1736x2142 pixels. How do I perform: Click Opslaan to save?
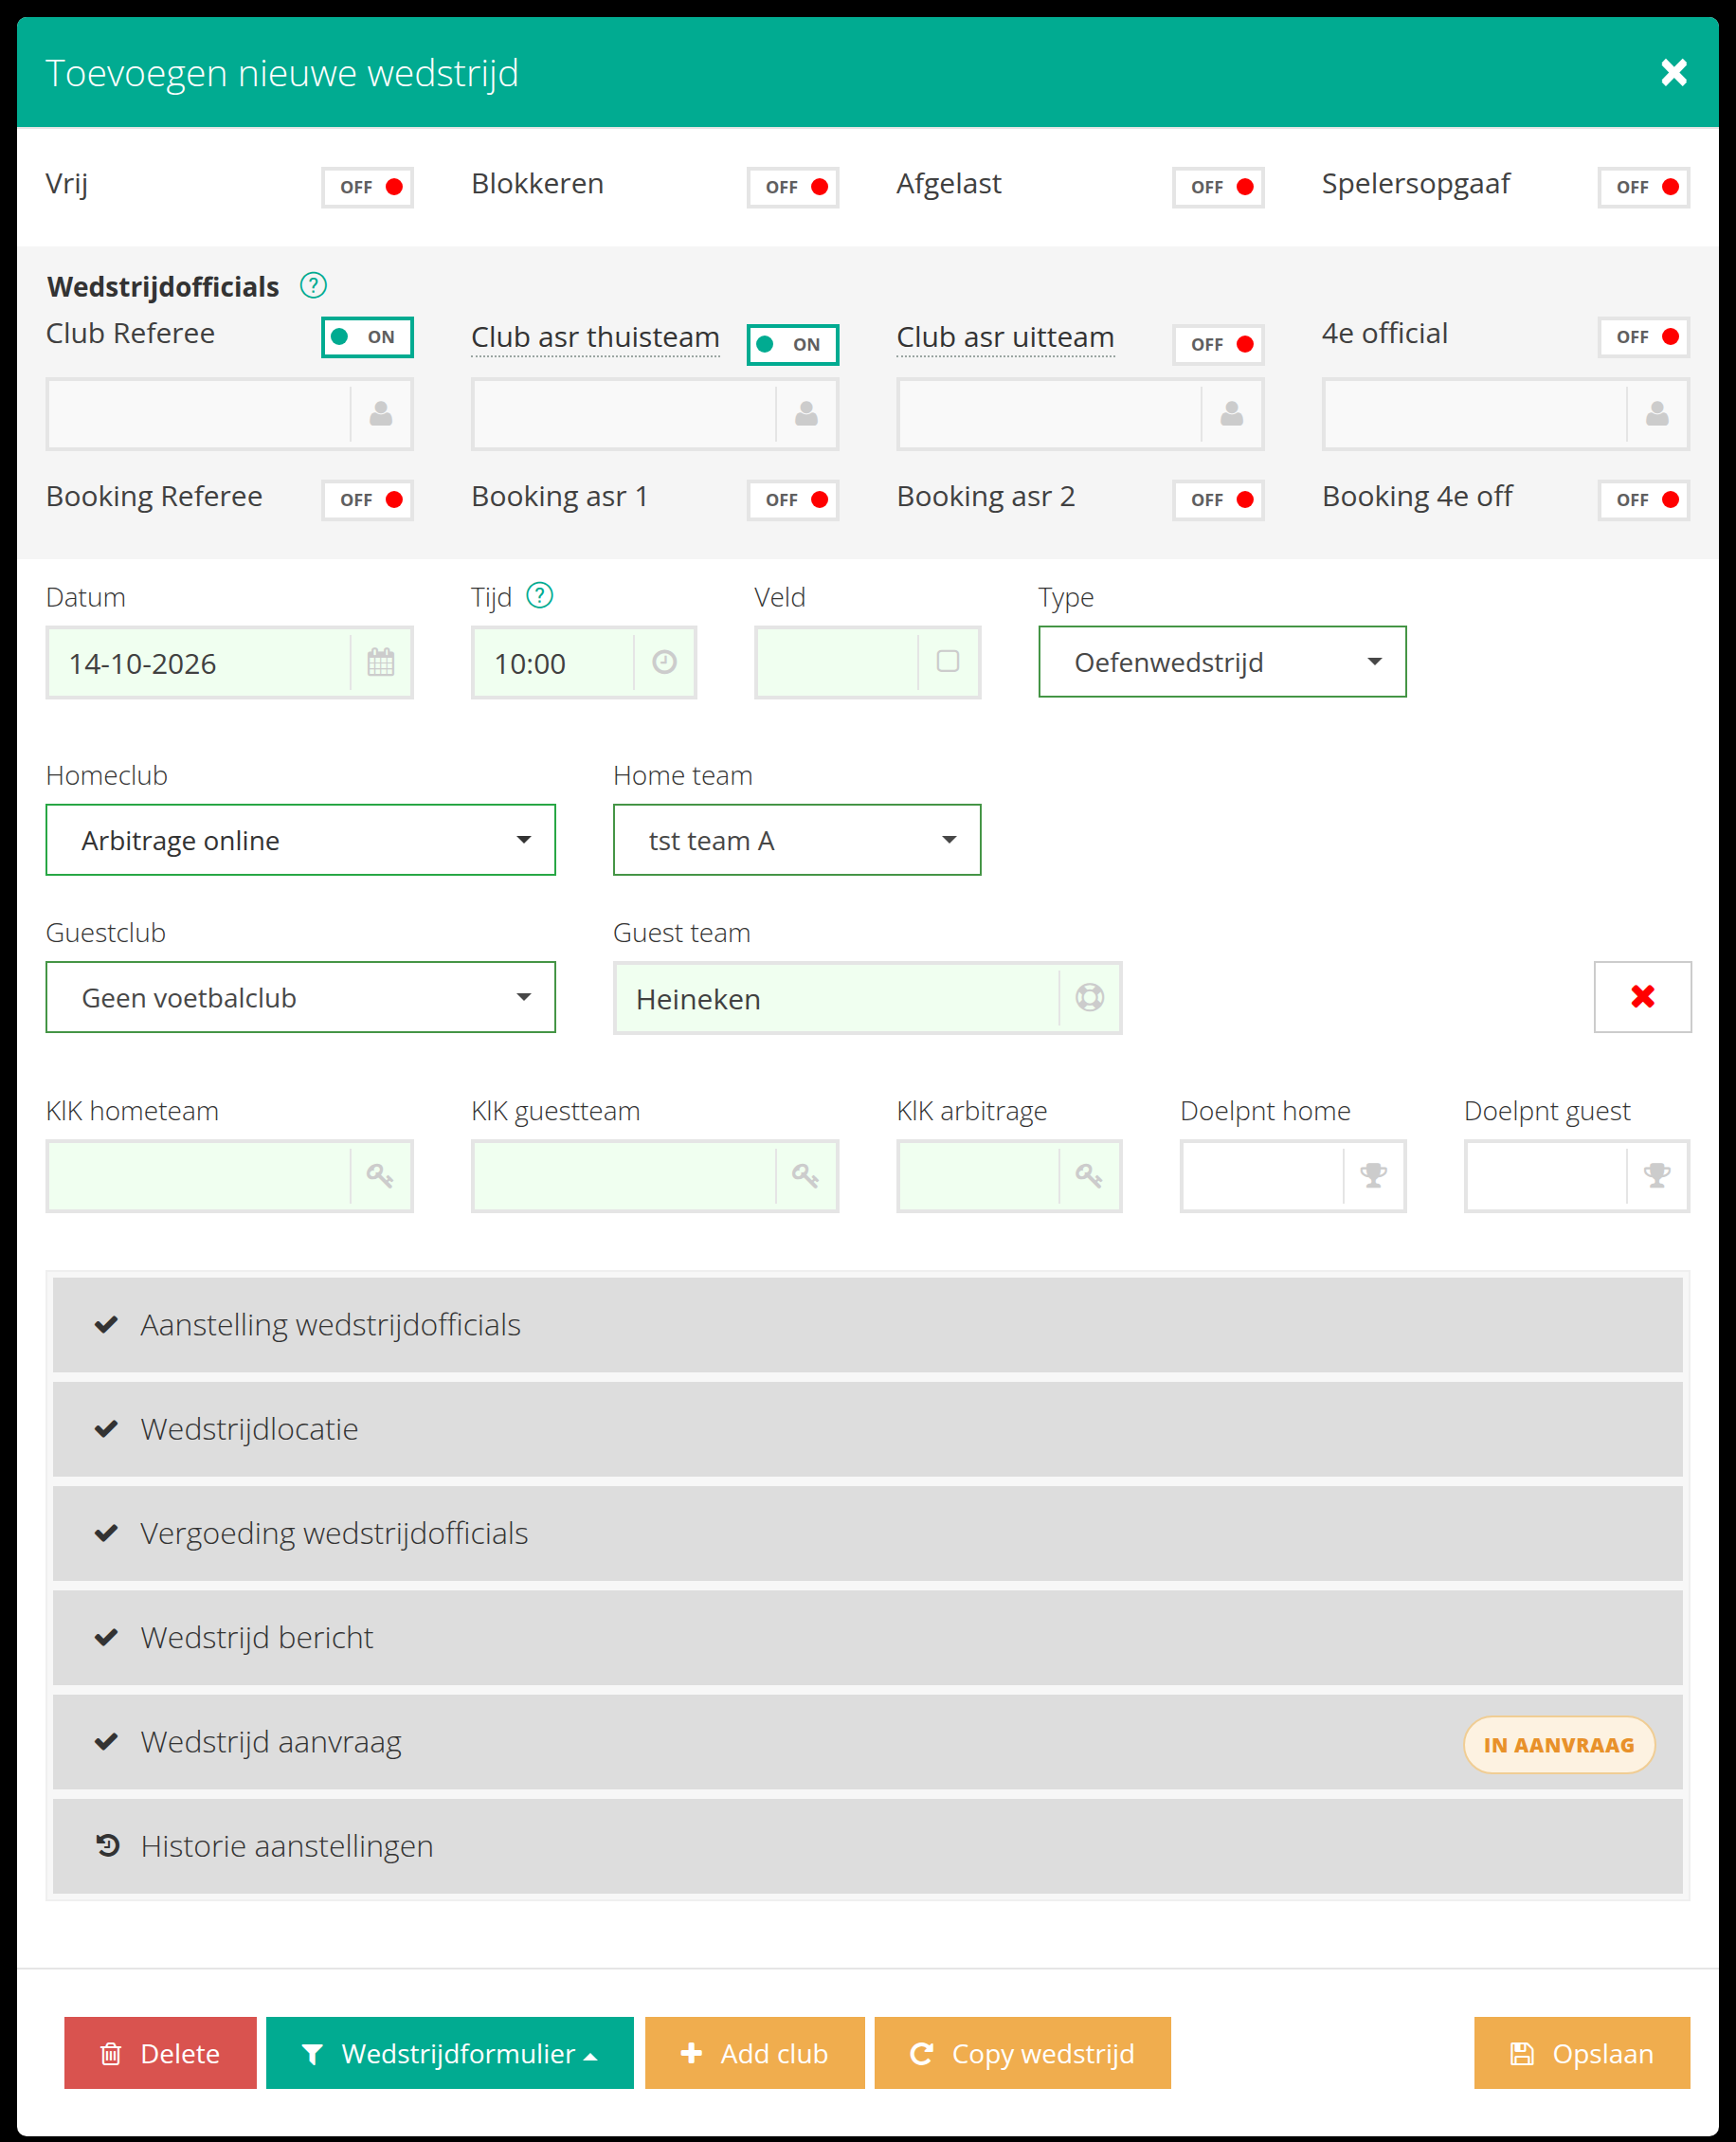click(1582, 2053)
